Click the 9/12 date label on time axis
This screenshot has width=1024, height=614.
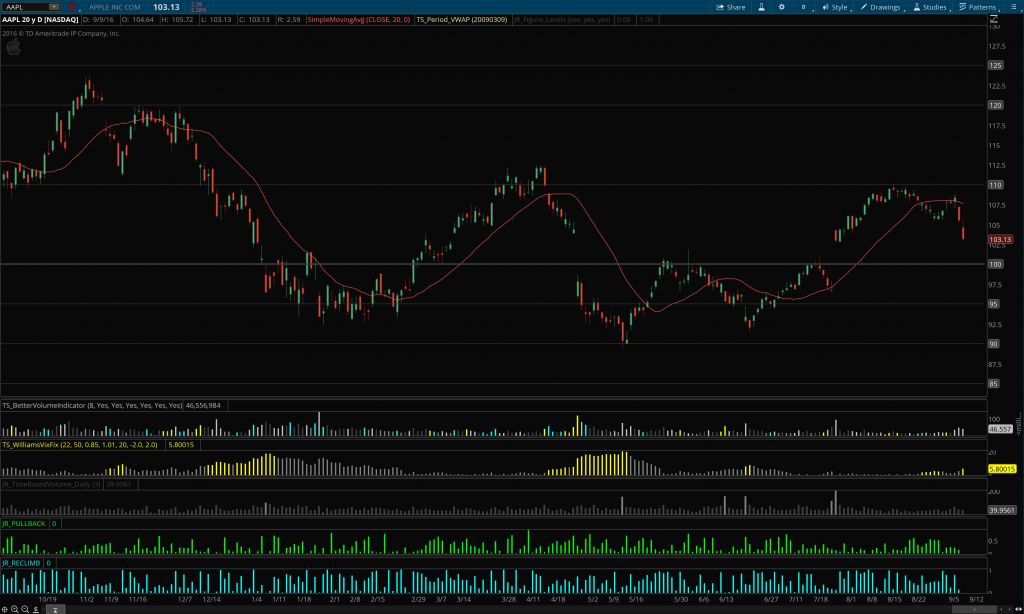[976, 599]
